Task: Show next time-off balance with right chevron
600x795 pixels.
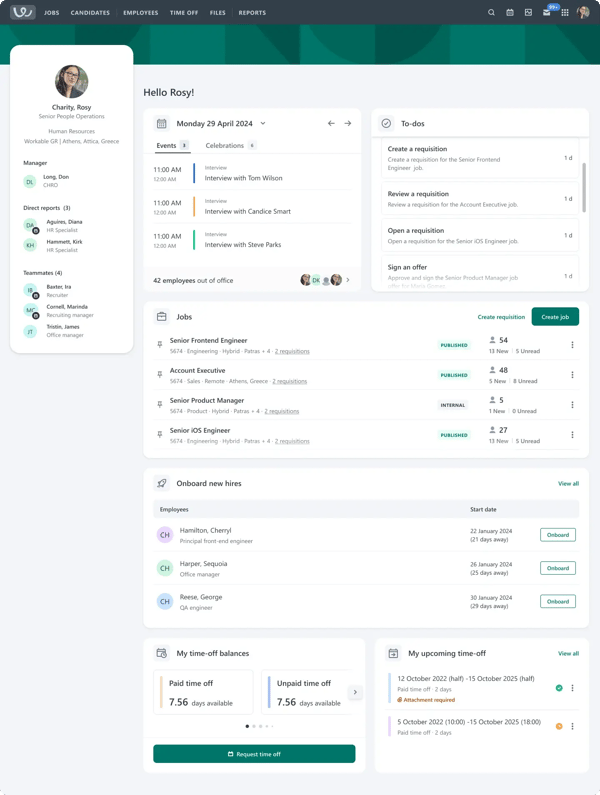Action: (355, 692)
